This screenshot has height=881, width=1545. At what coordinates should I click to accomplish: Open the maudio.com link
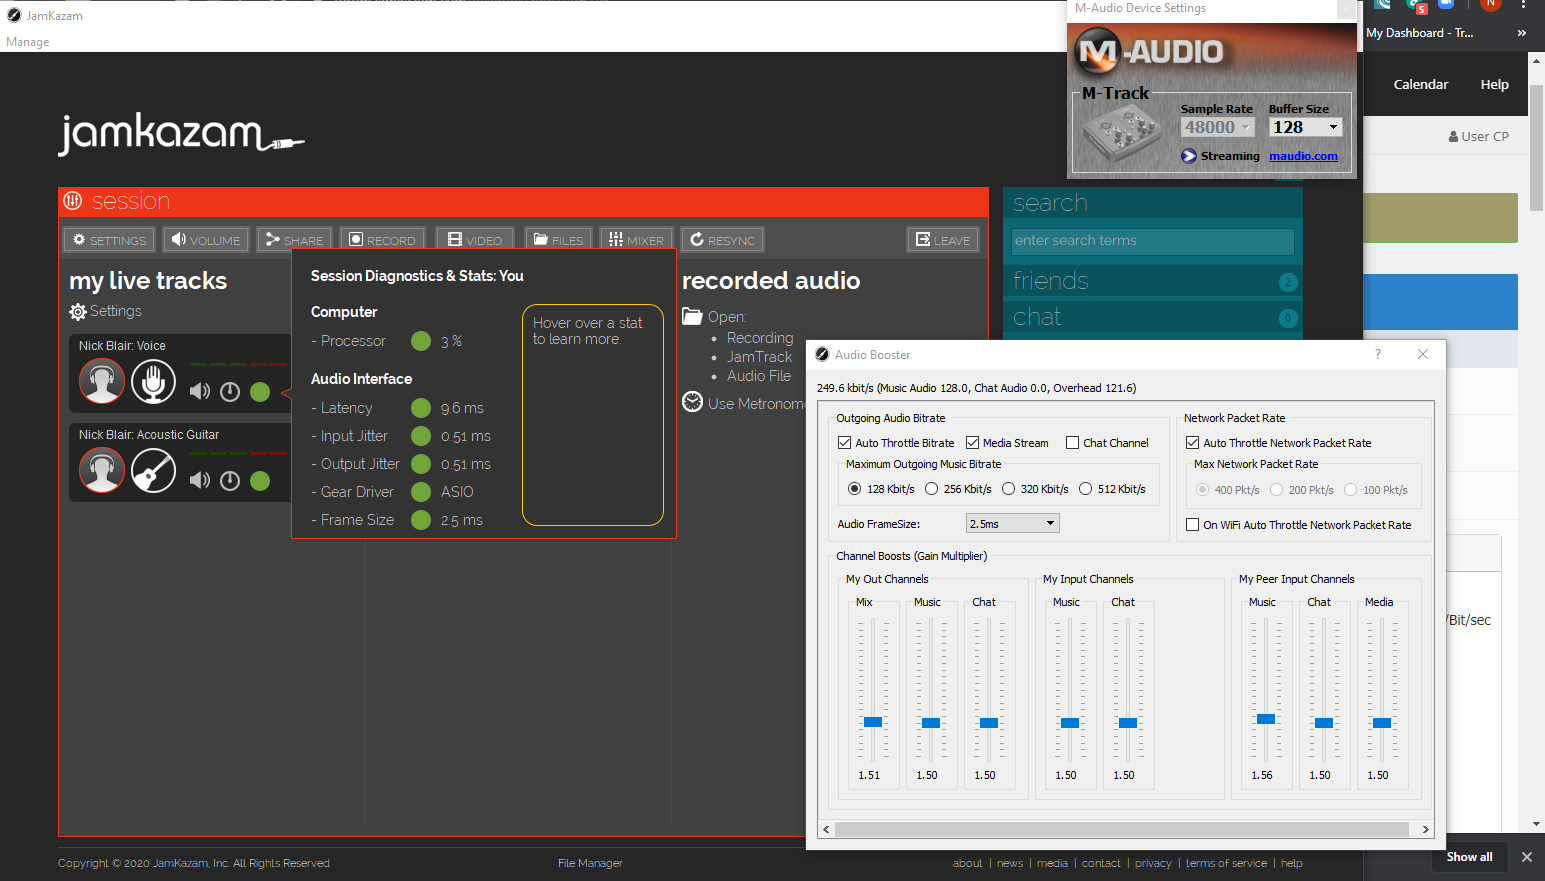click(x=1303, y=156)
